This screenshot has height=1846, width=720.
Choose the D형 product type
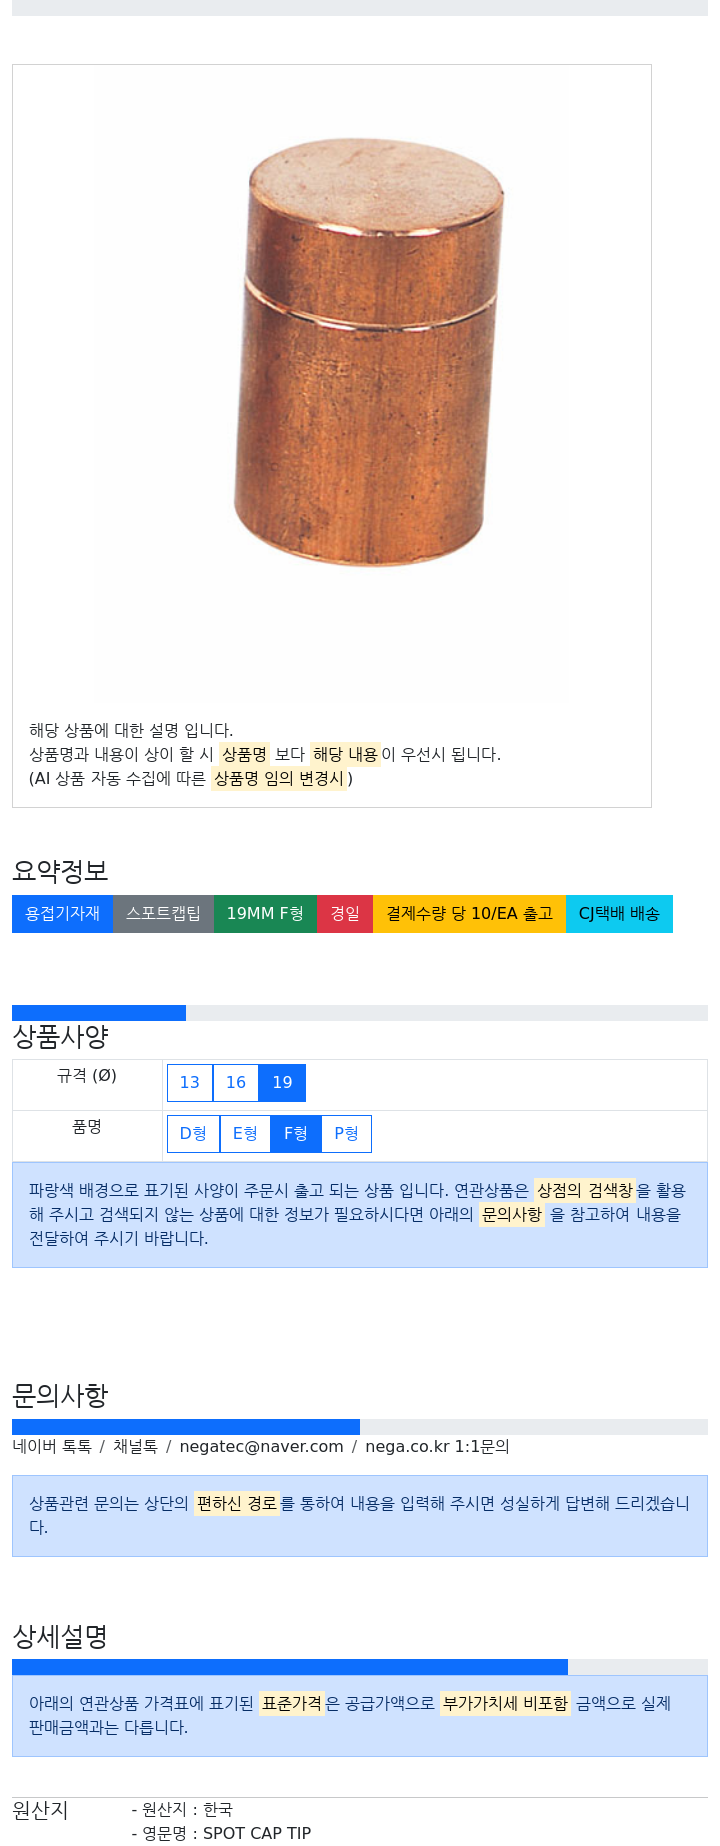tap(193, 1133)
